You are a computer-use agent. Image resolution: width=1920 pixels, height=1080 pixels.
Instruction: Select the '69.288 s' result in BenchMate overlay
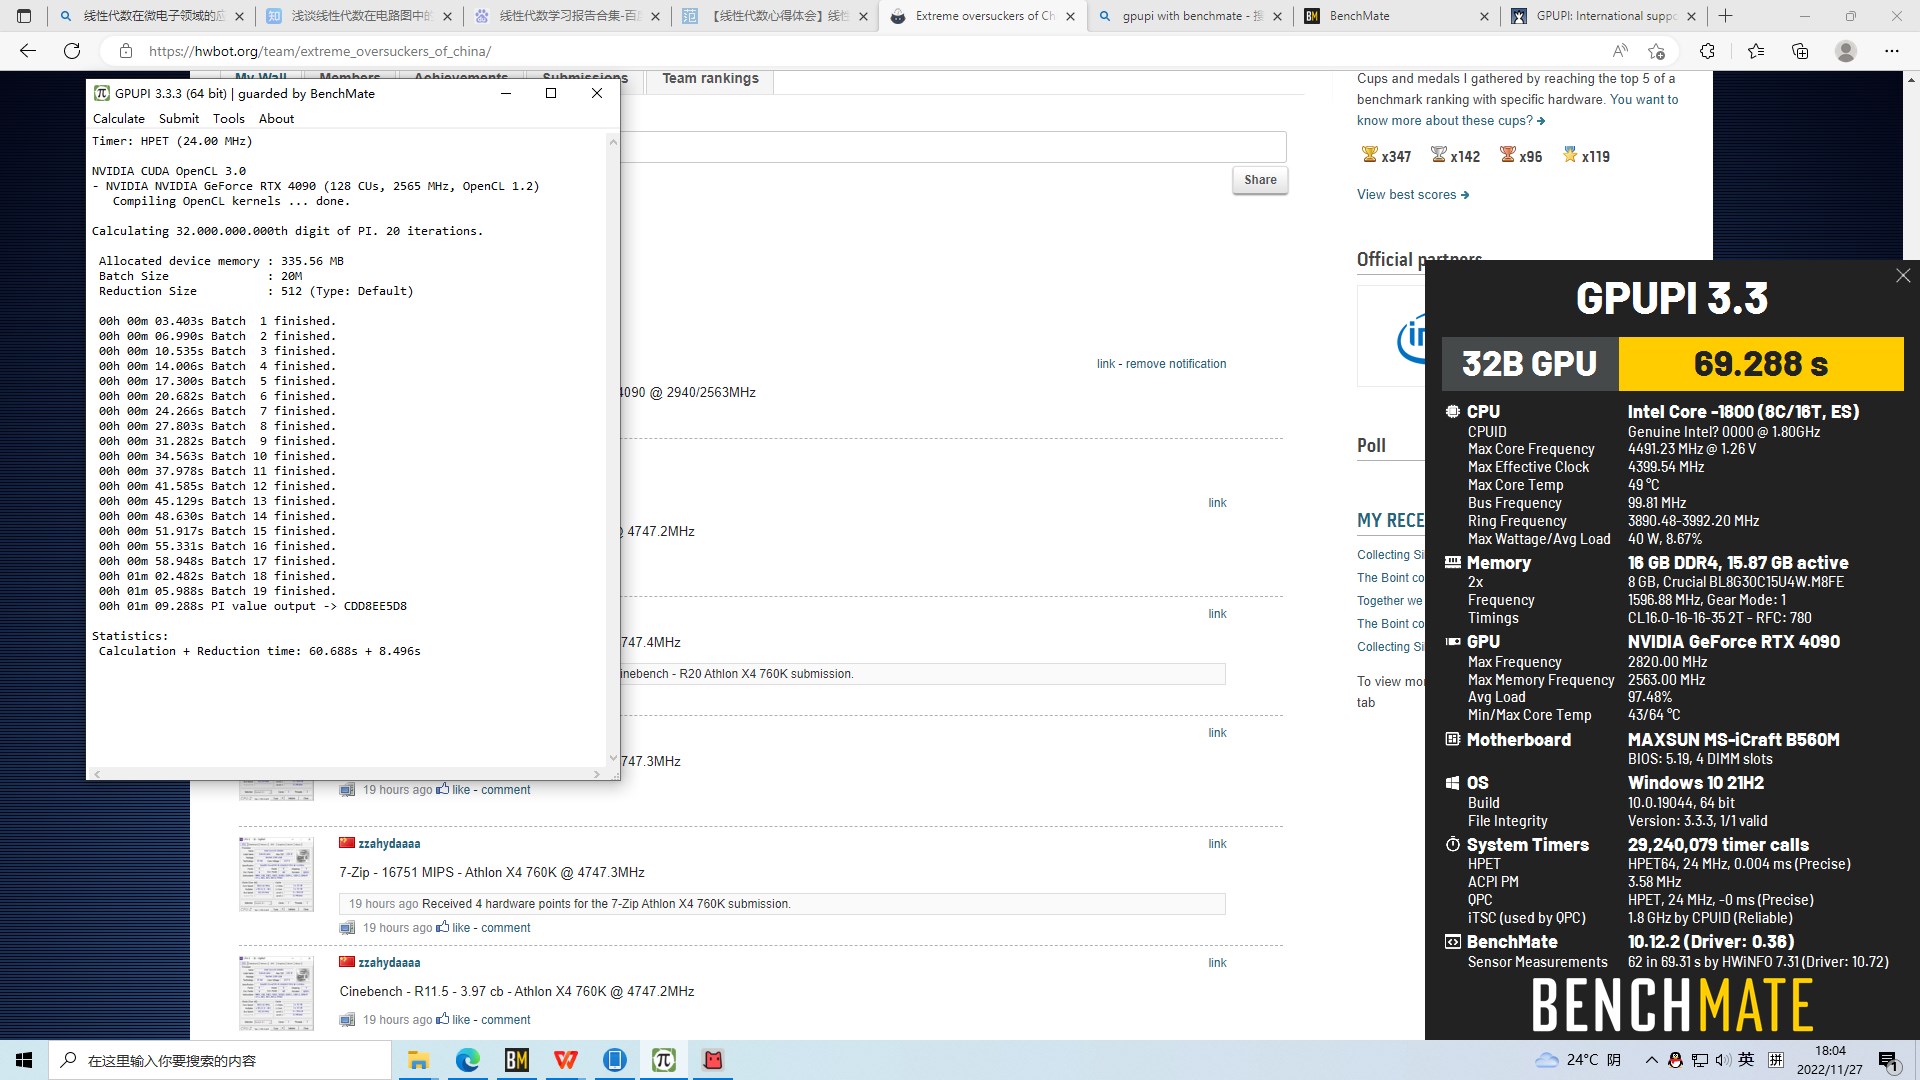[1760, 364]
